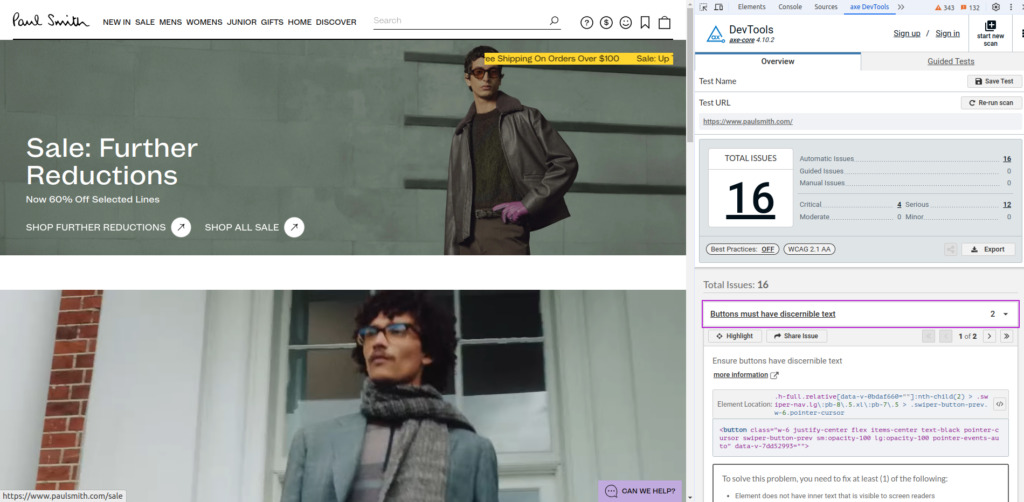This screenshot has height=502, width=1024.
Task: Click the WCAG 2.1 AA standard pill
Action: (x=809, y=249)
